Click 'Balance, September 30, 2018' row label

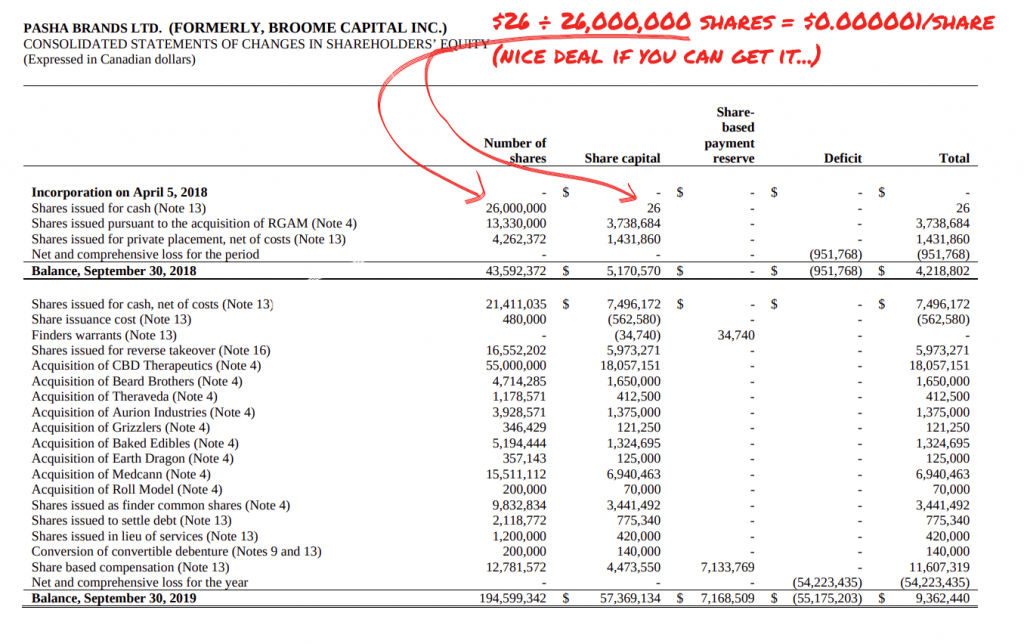114,270
